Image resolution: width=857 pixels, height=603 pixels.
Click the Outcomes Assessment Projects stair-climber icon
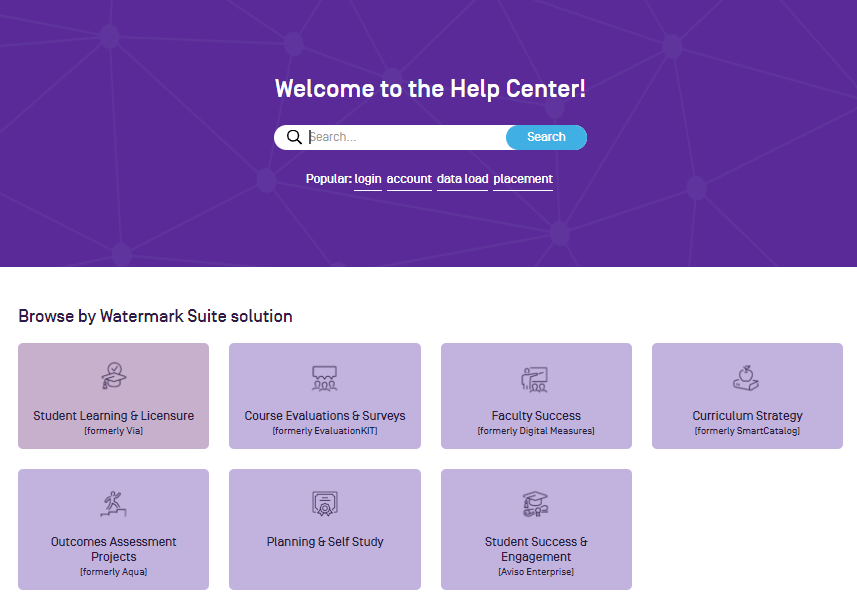pos(114,504)
